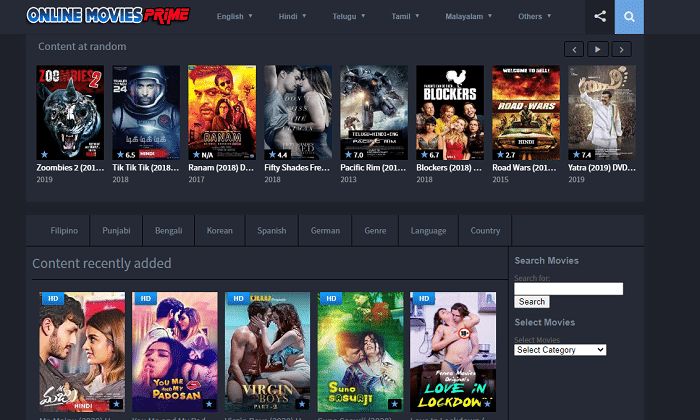Screen dimensions: 700x420
Task: Play the random content carousel
Action: click(x=597, y=49)
